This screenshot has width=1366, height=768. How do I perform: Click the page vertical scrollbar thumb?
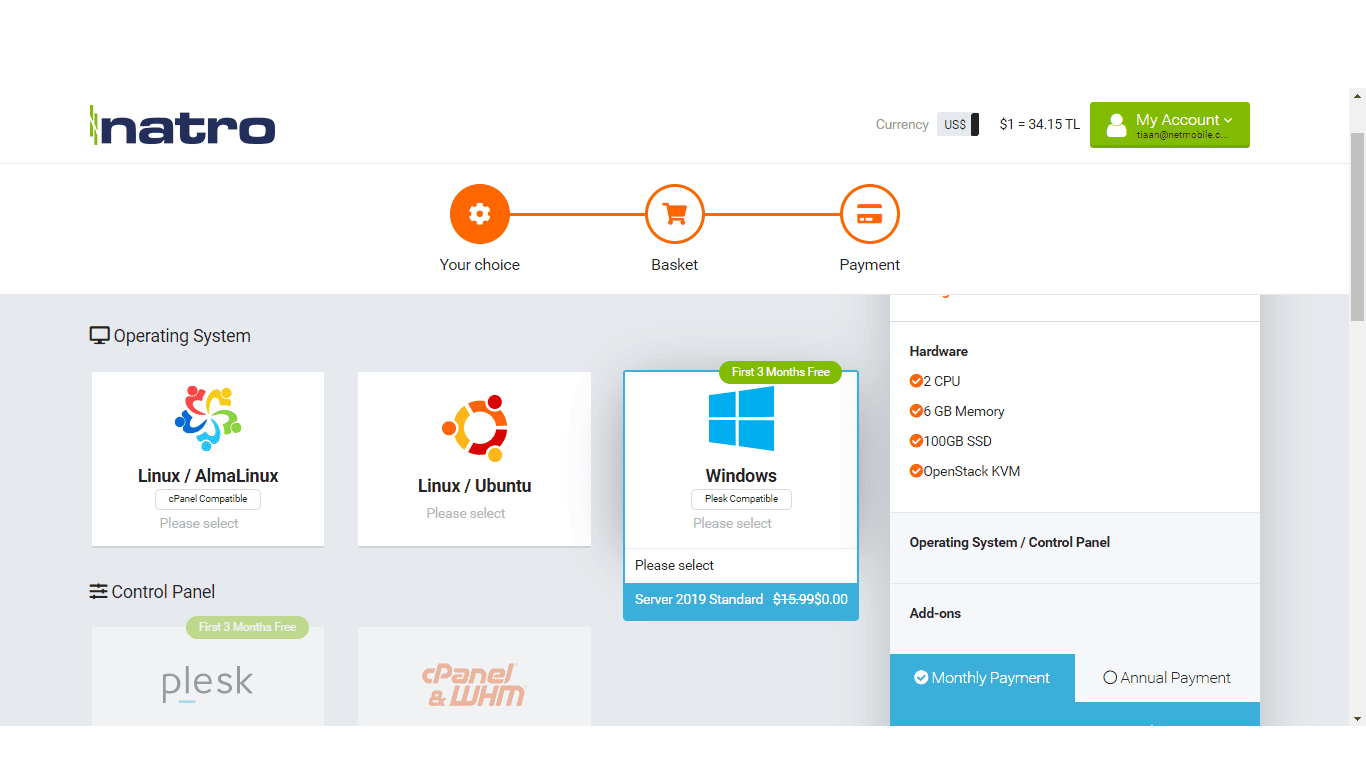[x=1357, y=226]
